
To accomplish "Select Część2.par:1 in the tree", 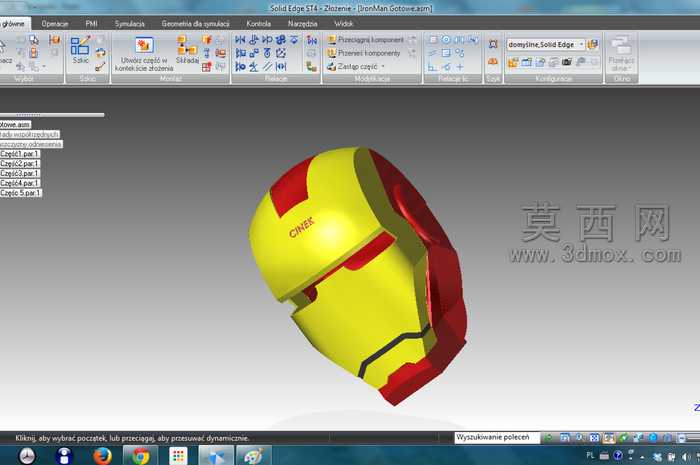I will click(x=20, y=164).
